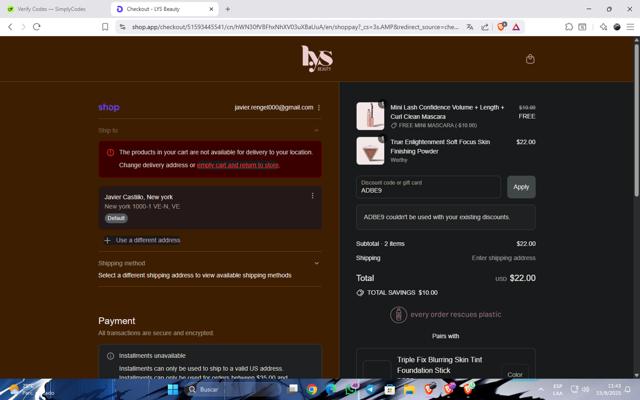The image size is (640, 400).
Task: Open Google Chrome from the taskbar
Action: 312,390
